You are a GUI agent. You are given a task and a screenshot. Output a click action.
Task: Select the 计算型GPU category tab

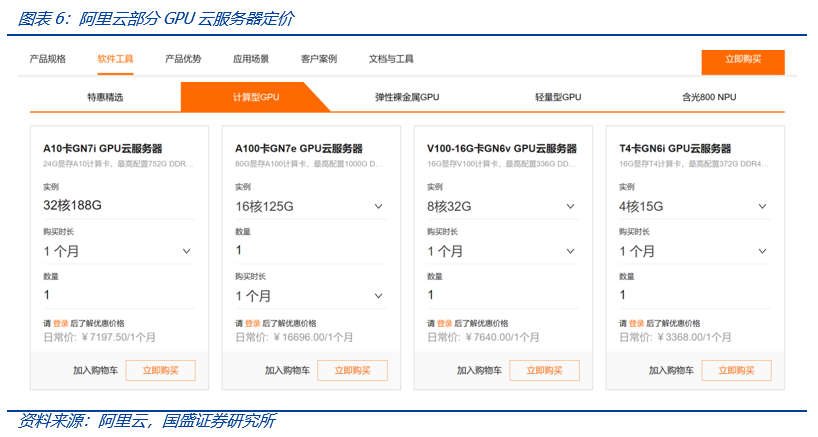pyautogui.click(x=256, y=97)
